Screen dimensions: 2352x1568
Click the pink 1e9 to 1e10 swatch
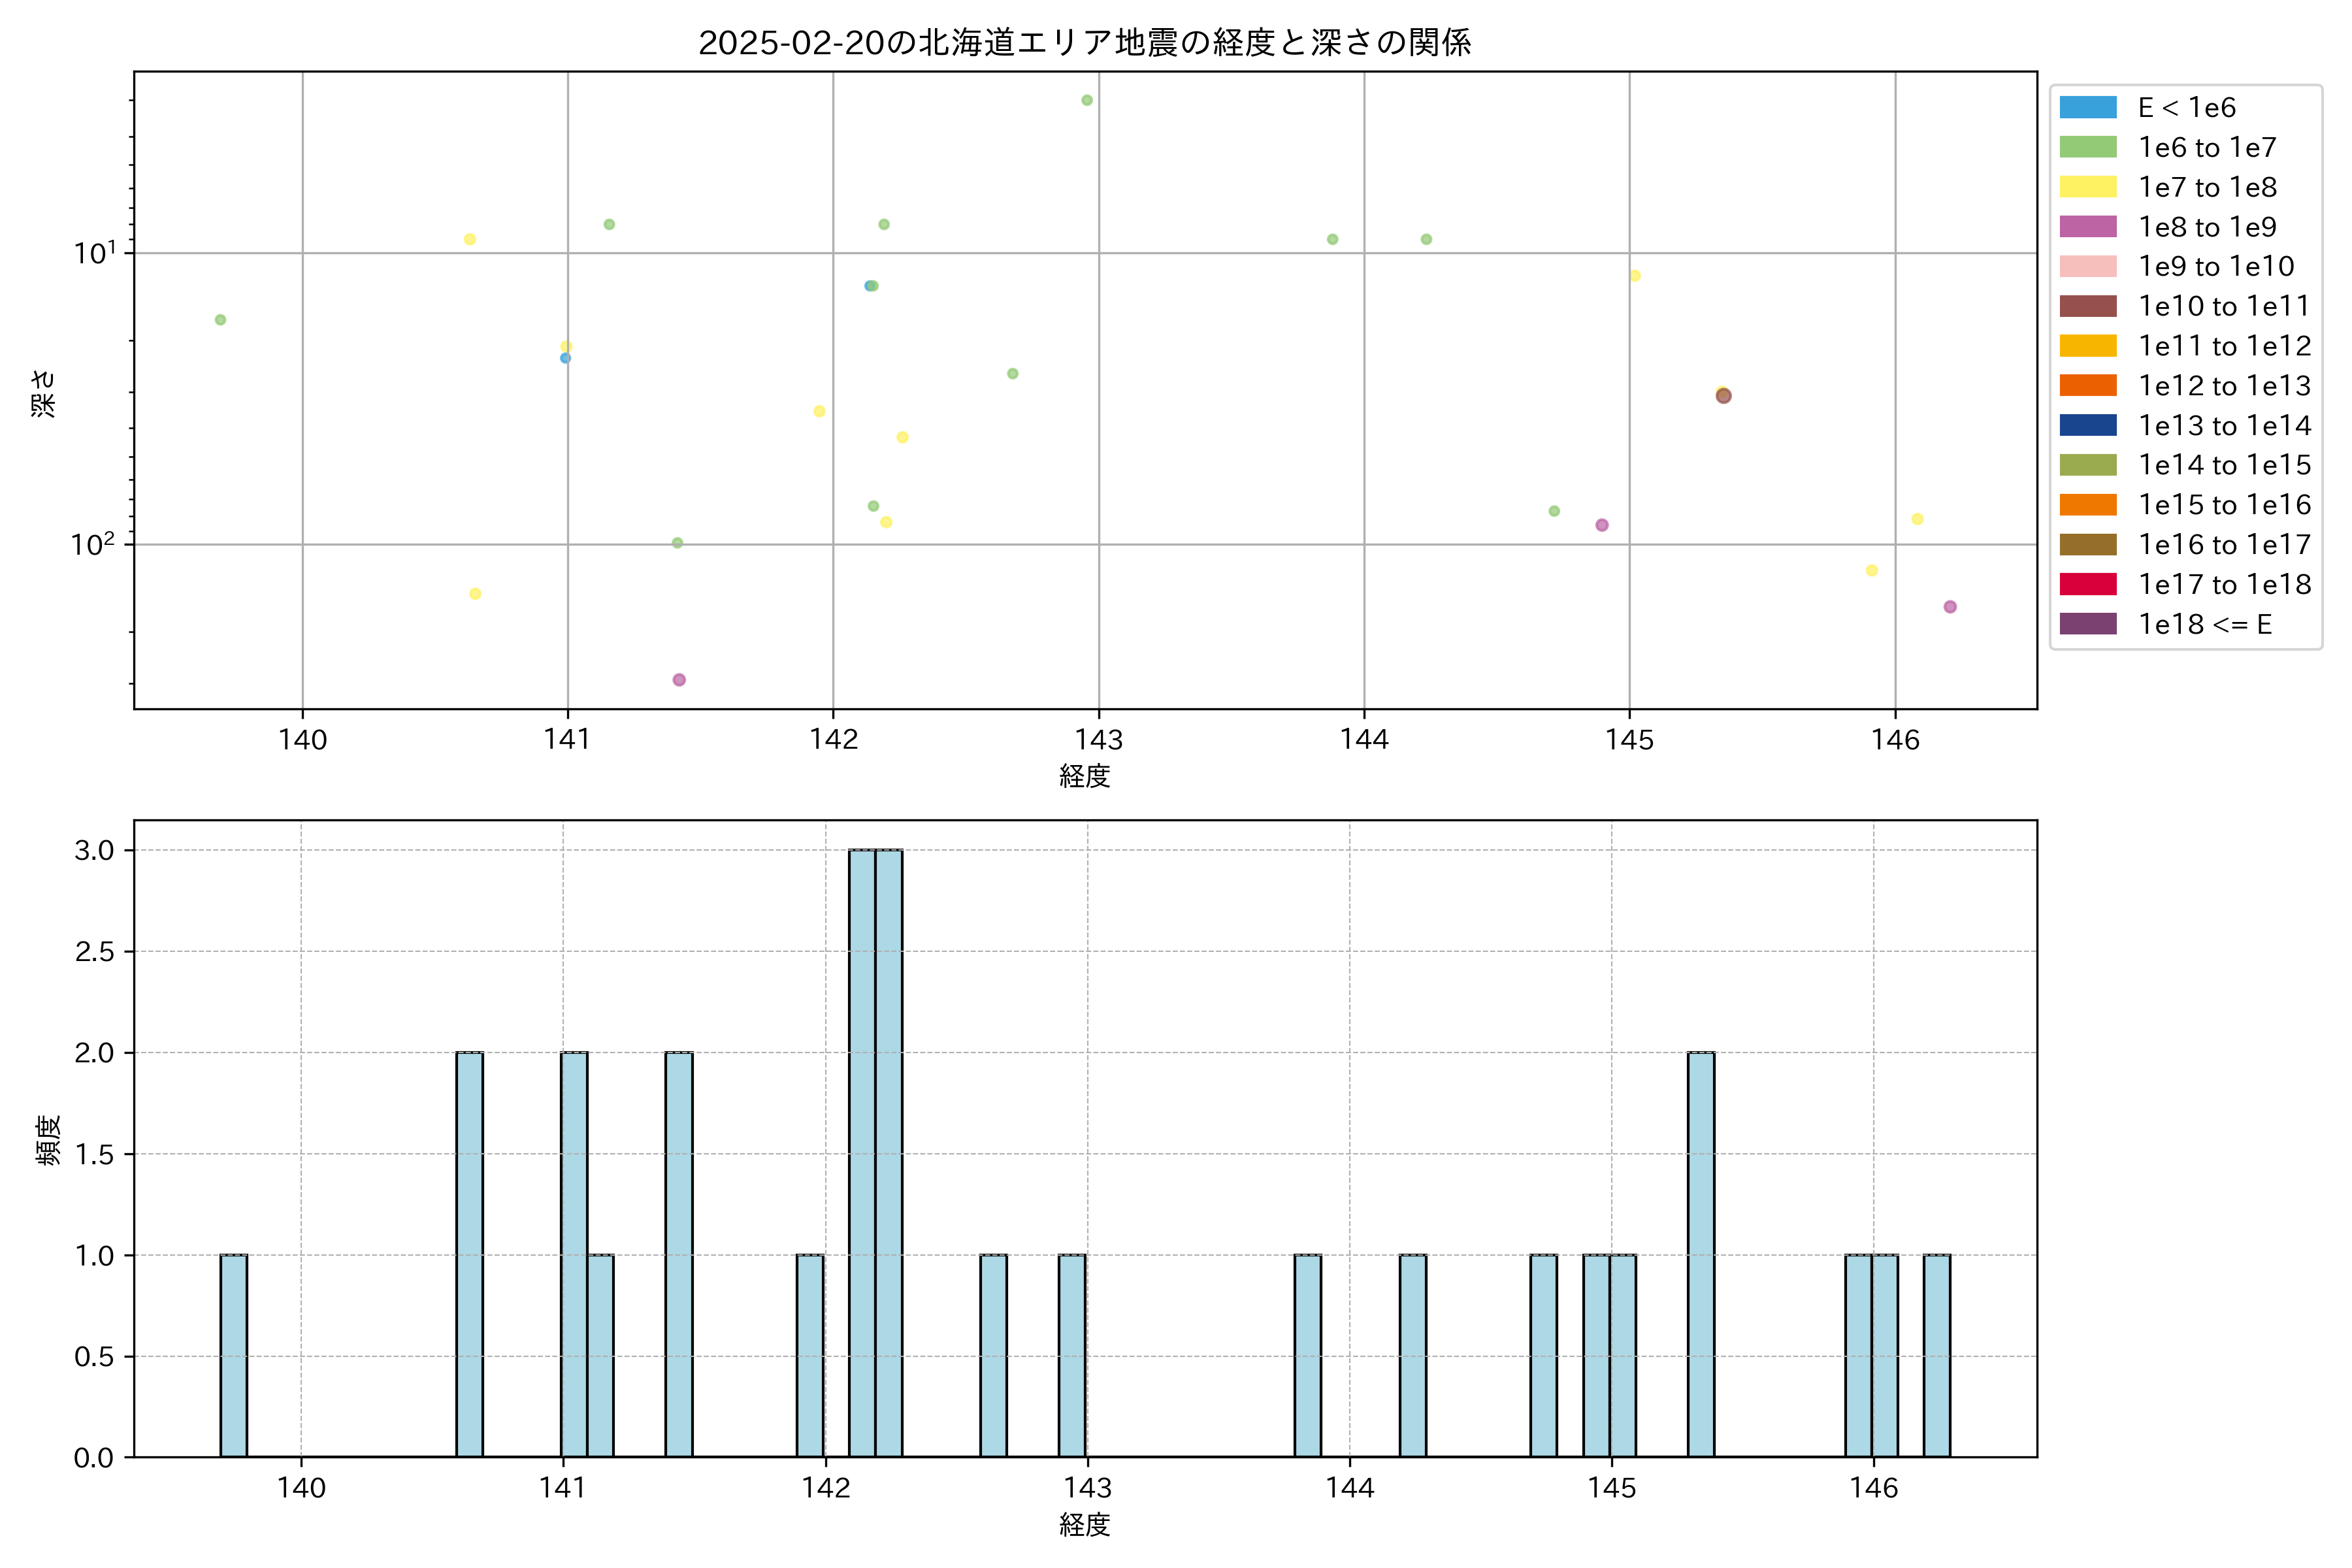click(x=2087, y=267)
